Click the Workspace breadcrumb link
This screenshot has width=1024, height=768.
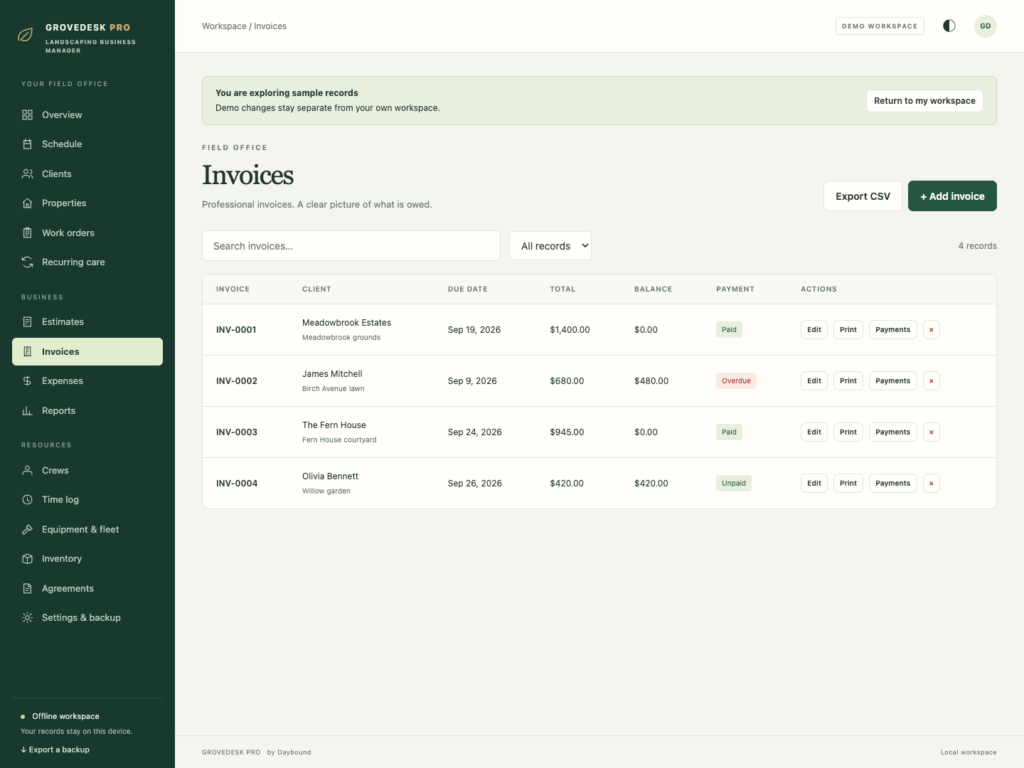point(224,26)
